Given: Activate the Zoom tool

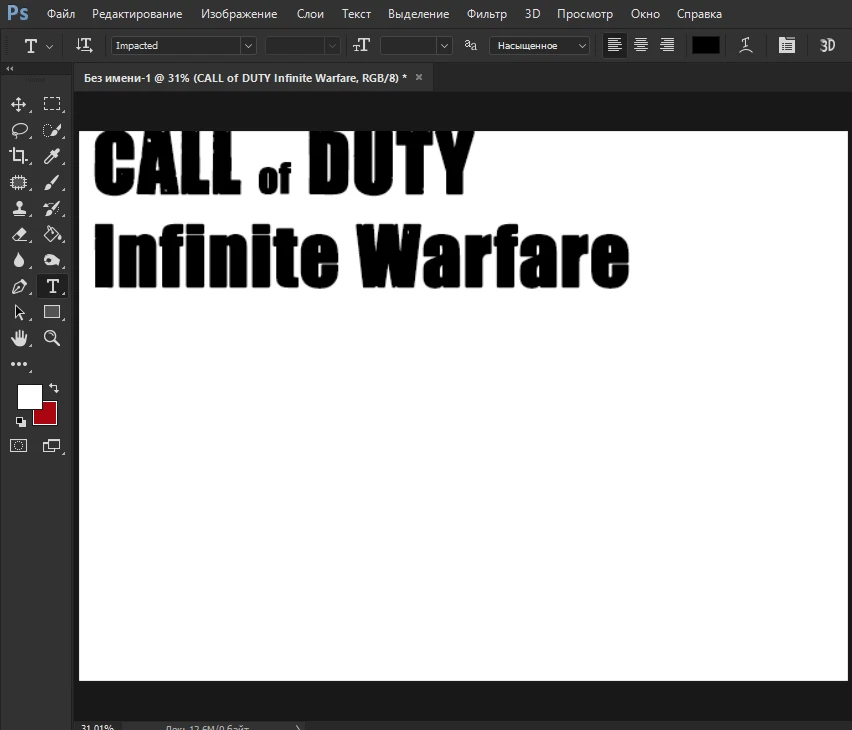Looking at the screenshot, I should click(52, 338).
